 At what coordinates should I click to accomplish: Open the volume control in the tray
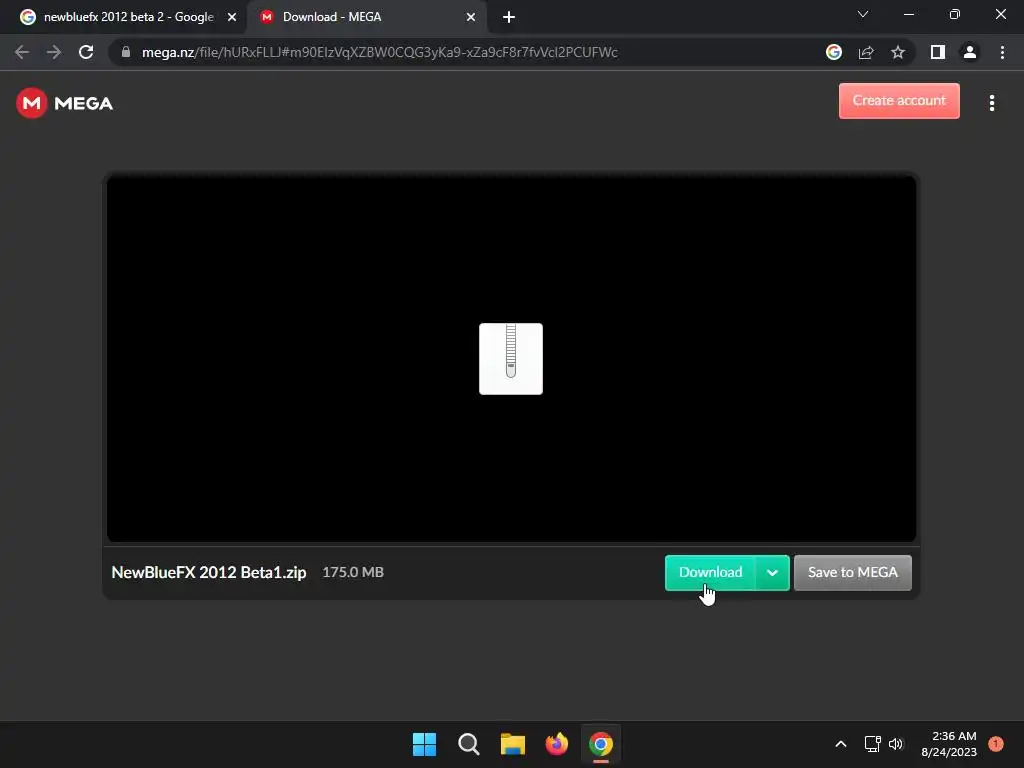pos(896,744)
